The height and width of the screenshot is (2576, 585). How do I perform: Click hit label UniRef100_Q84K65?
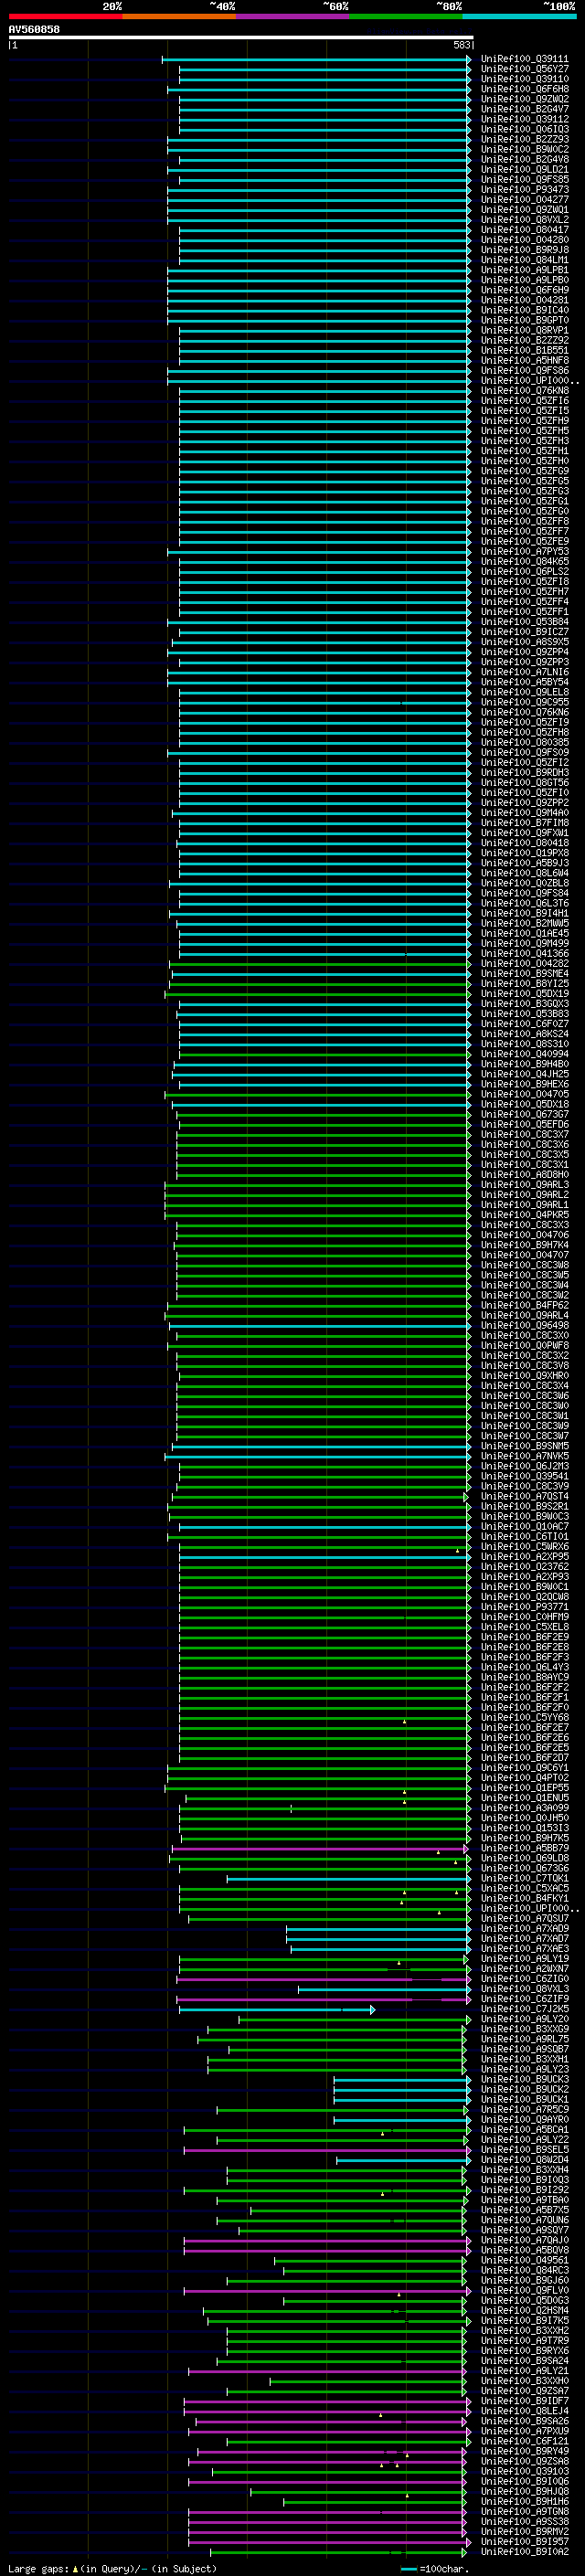pos(524,561)
